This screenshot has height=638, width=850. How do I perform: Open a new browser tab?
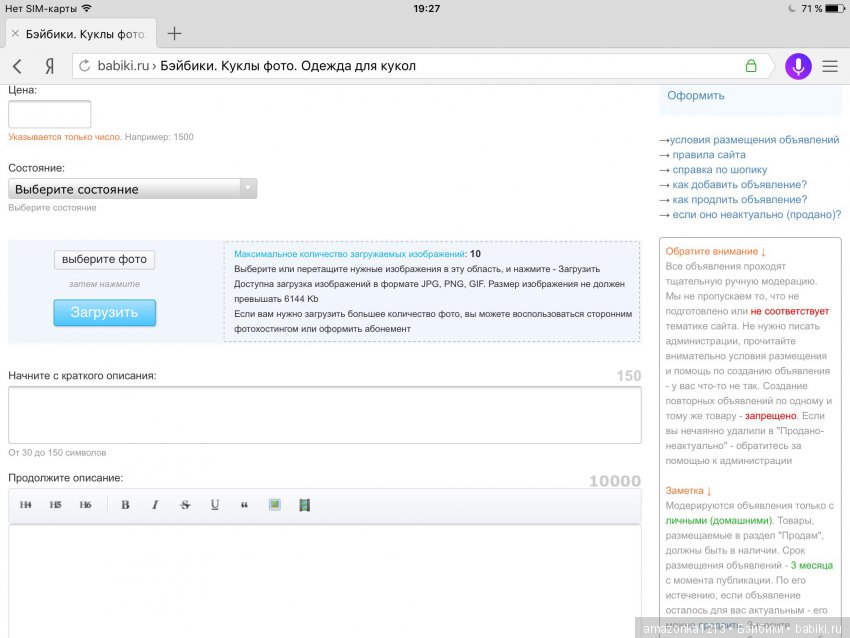click(174, 33)
